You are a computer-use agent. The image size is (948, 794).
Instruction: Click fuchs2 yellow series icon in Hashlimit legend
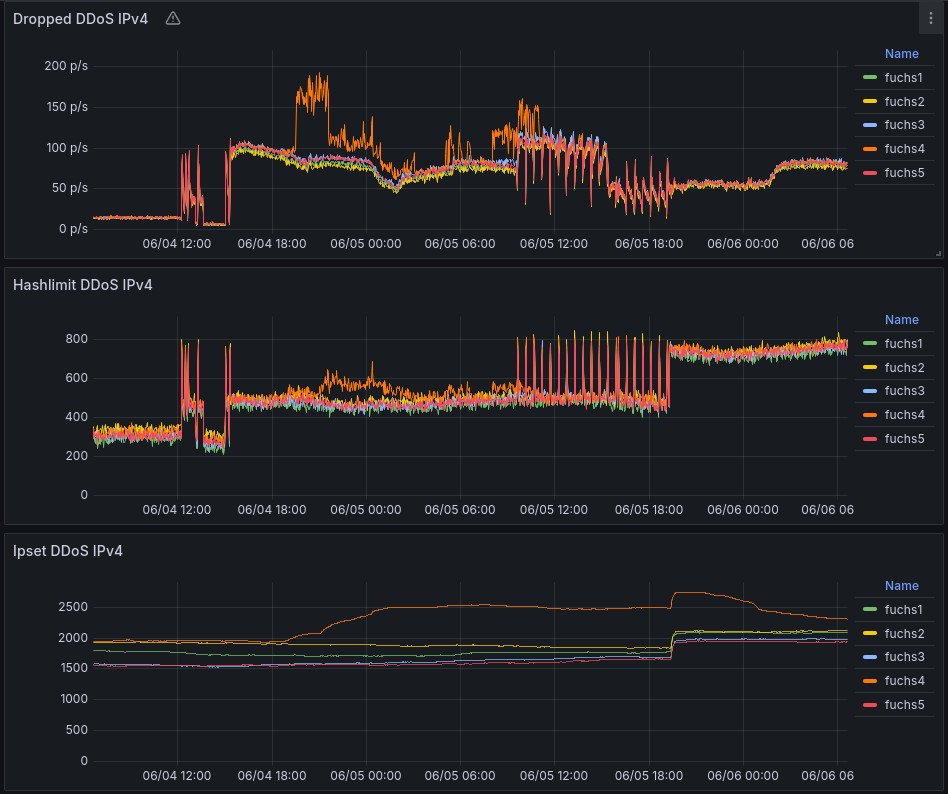pos(869,368)
